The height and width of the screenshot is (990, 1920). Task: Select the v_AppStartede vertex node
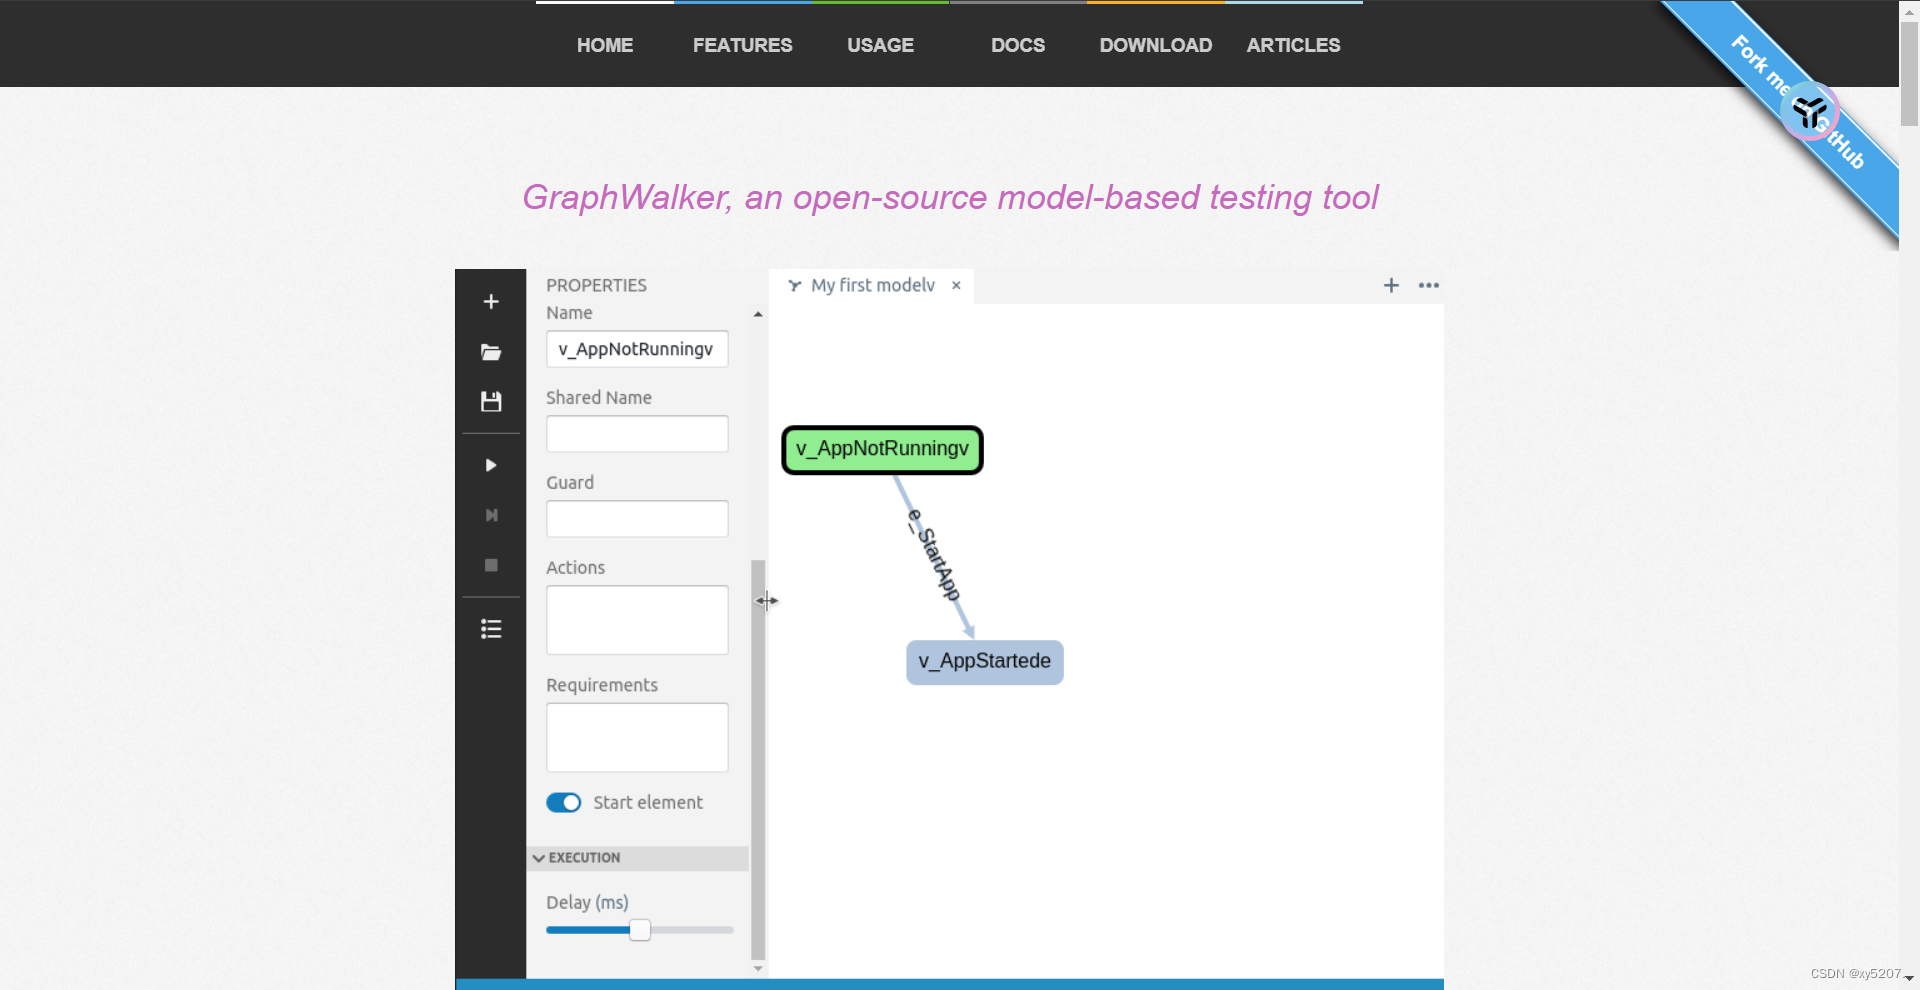click(984, 662)
